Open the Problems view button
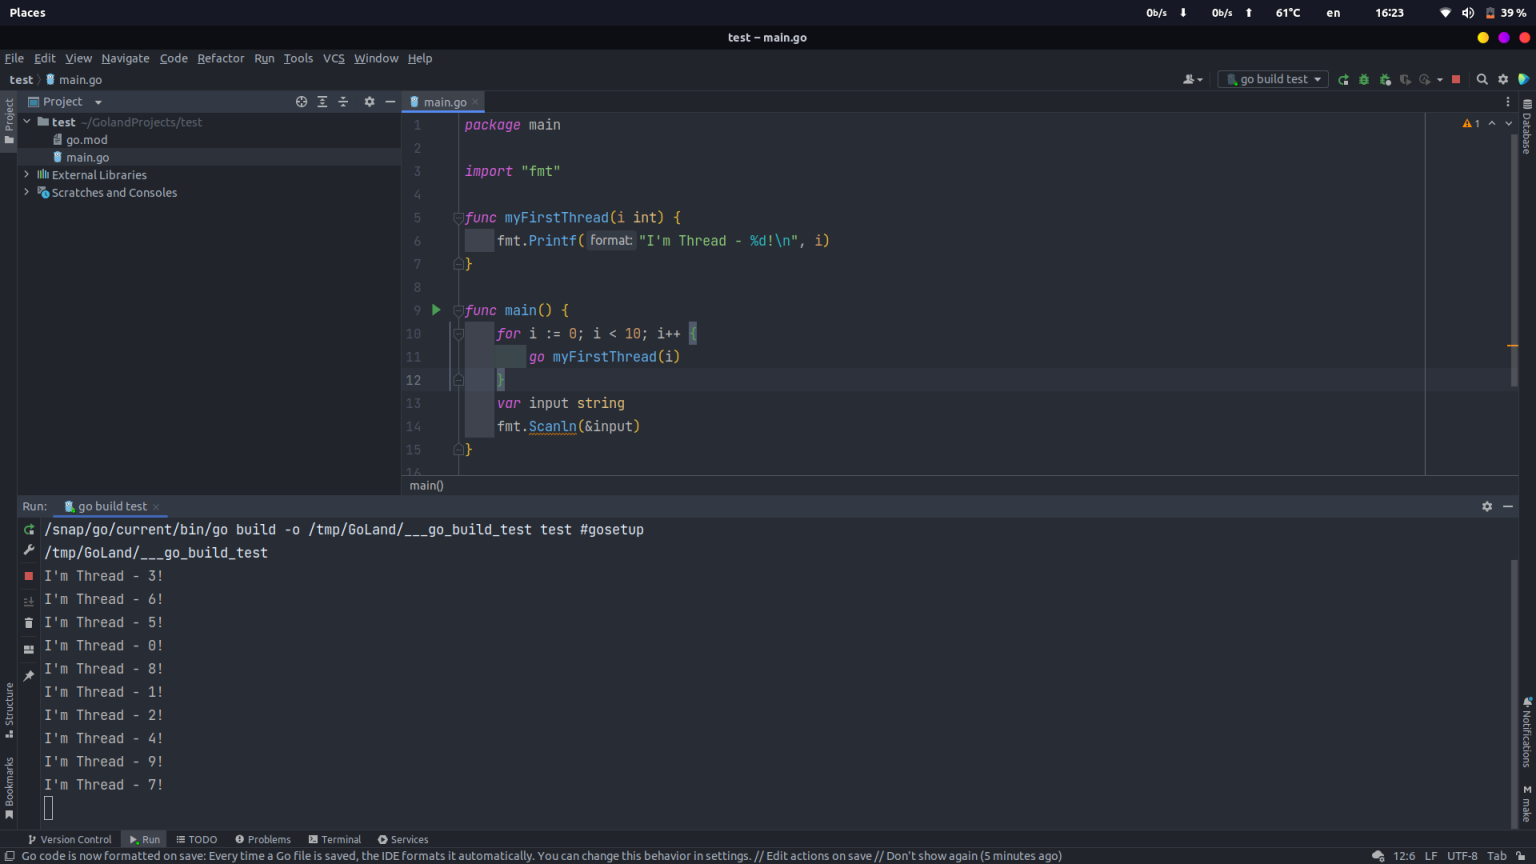The image size is (1536, 864). pos(262,839)
